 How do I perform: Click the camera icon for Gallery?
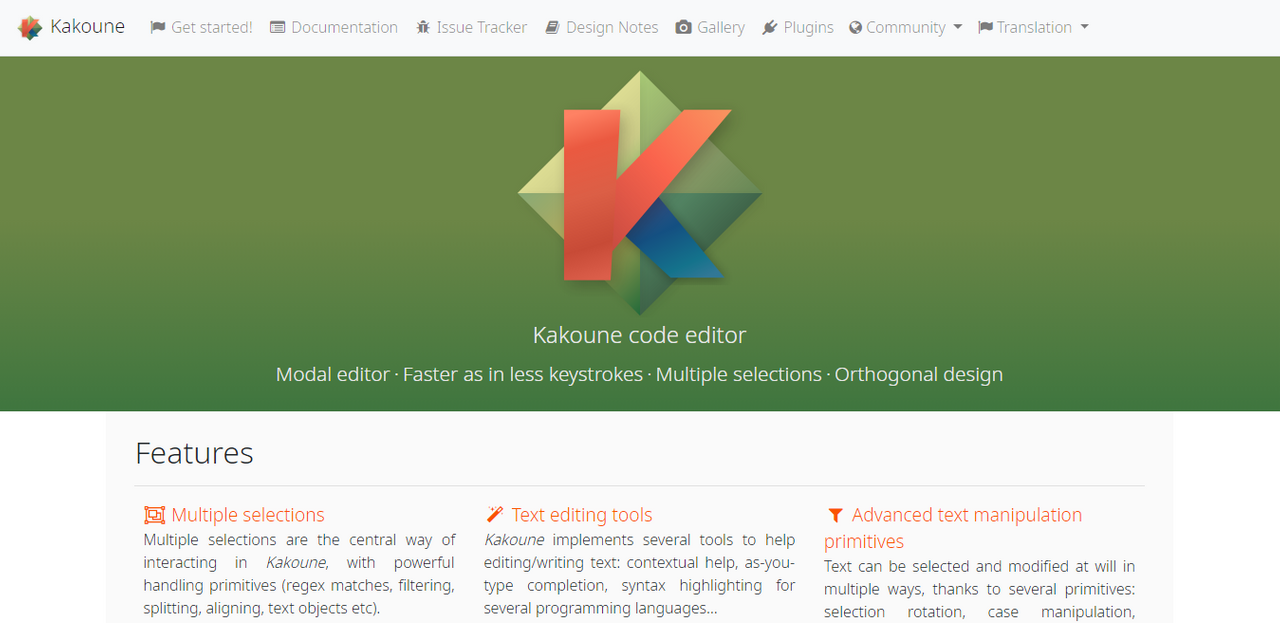click(684, 28)
